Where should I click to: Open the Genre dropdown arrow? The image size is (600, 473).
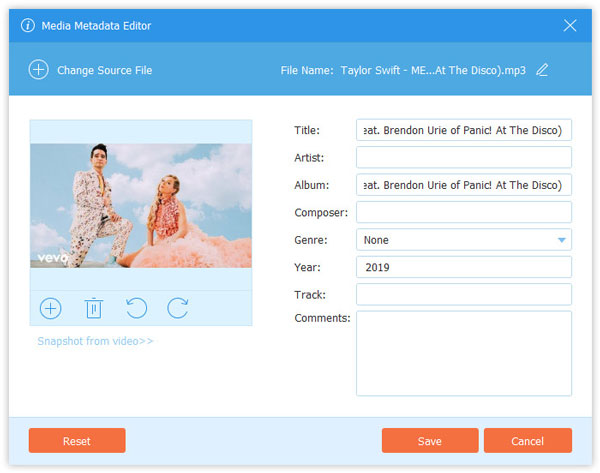[561, 240]
